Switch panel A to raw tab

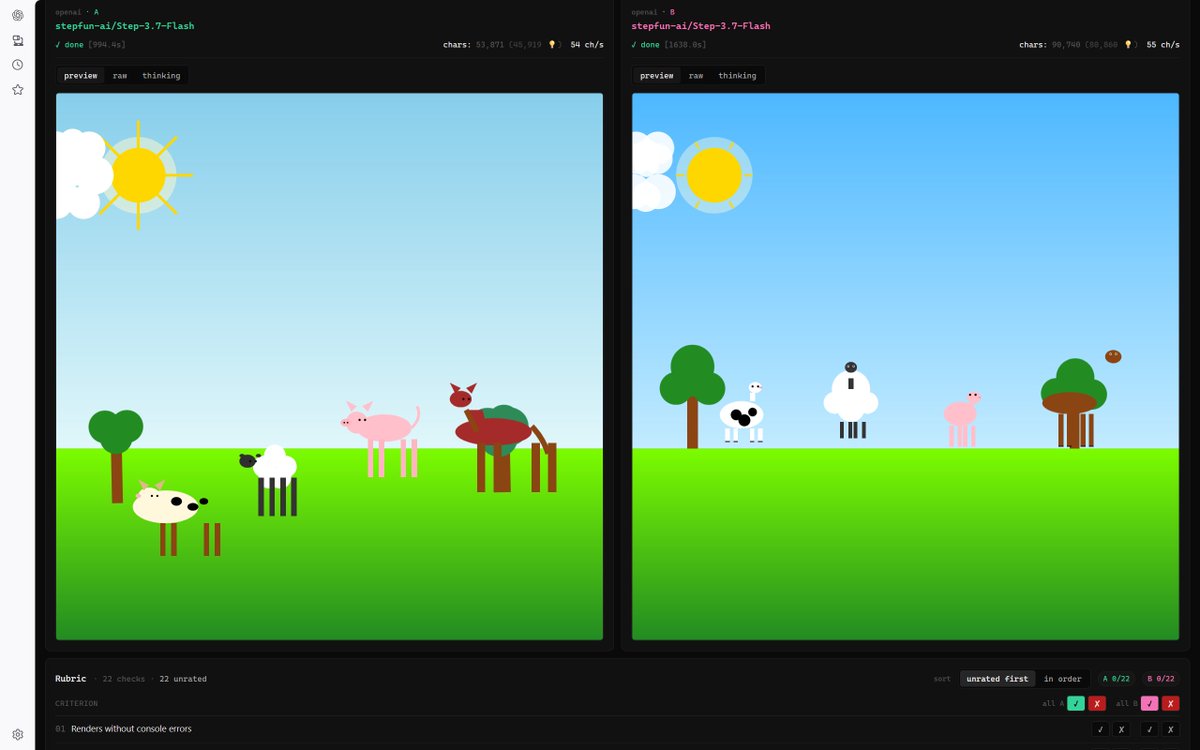pyautogui.click(x=120, y=76)
